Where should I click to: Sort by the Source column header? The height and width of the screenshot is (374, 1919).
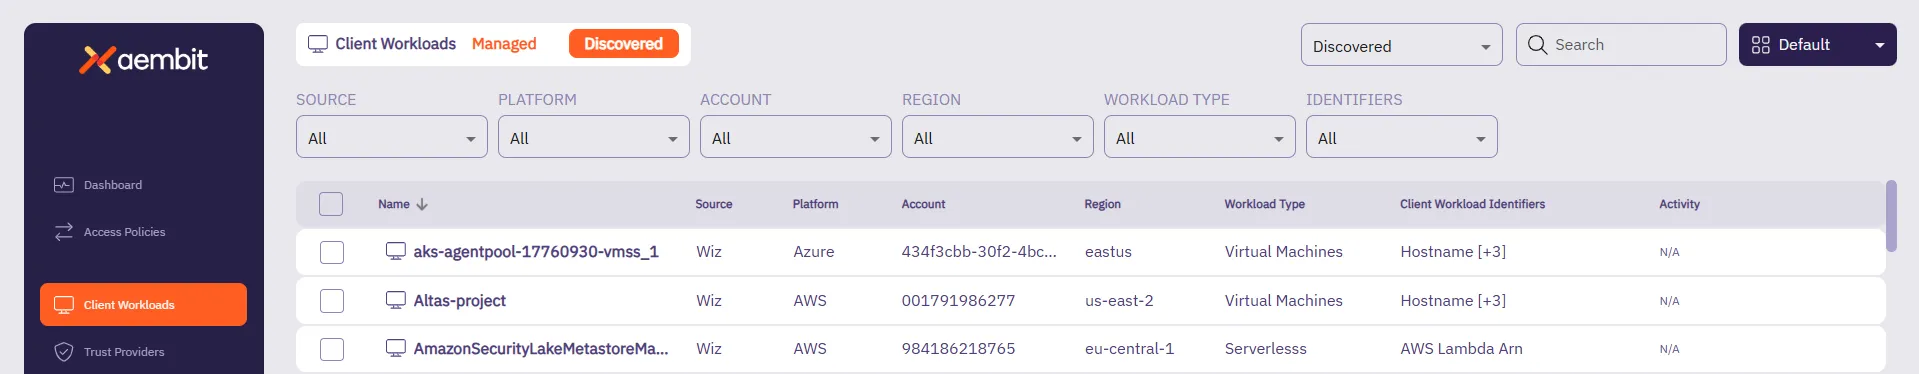click(x=714, y=204)
